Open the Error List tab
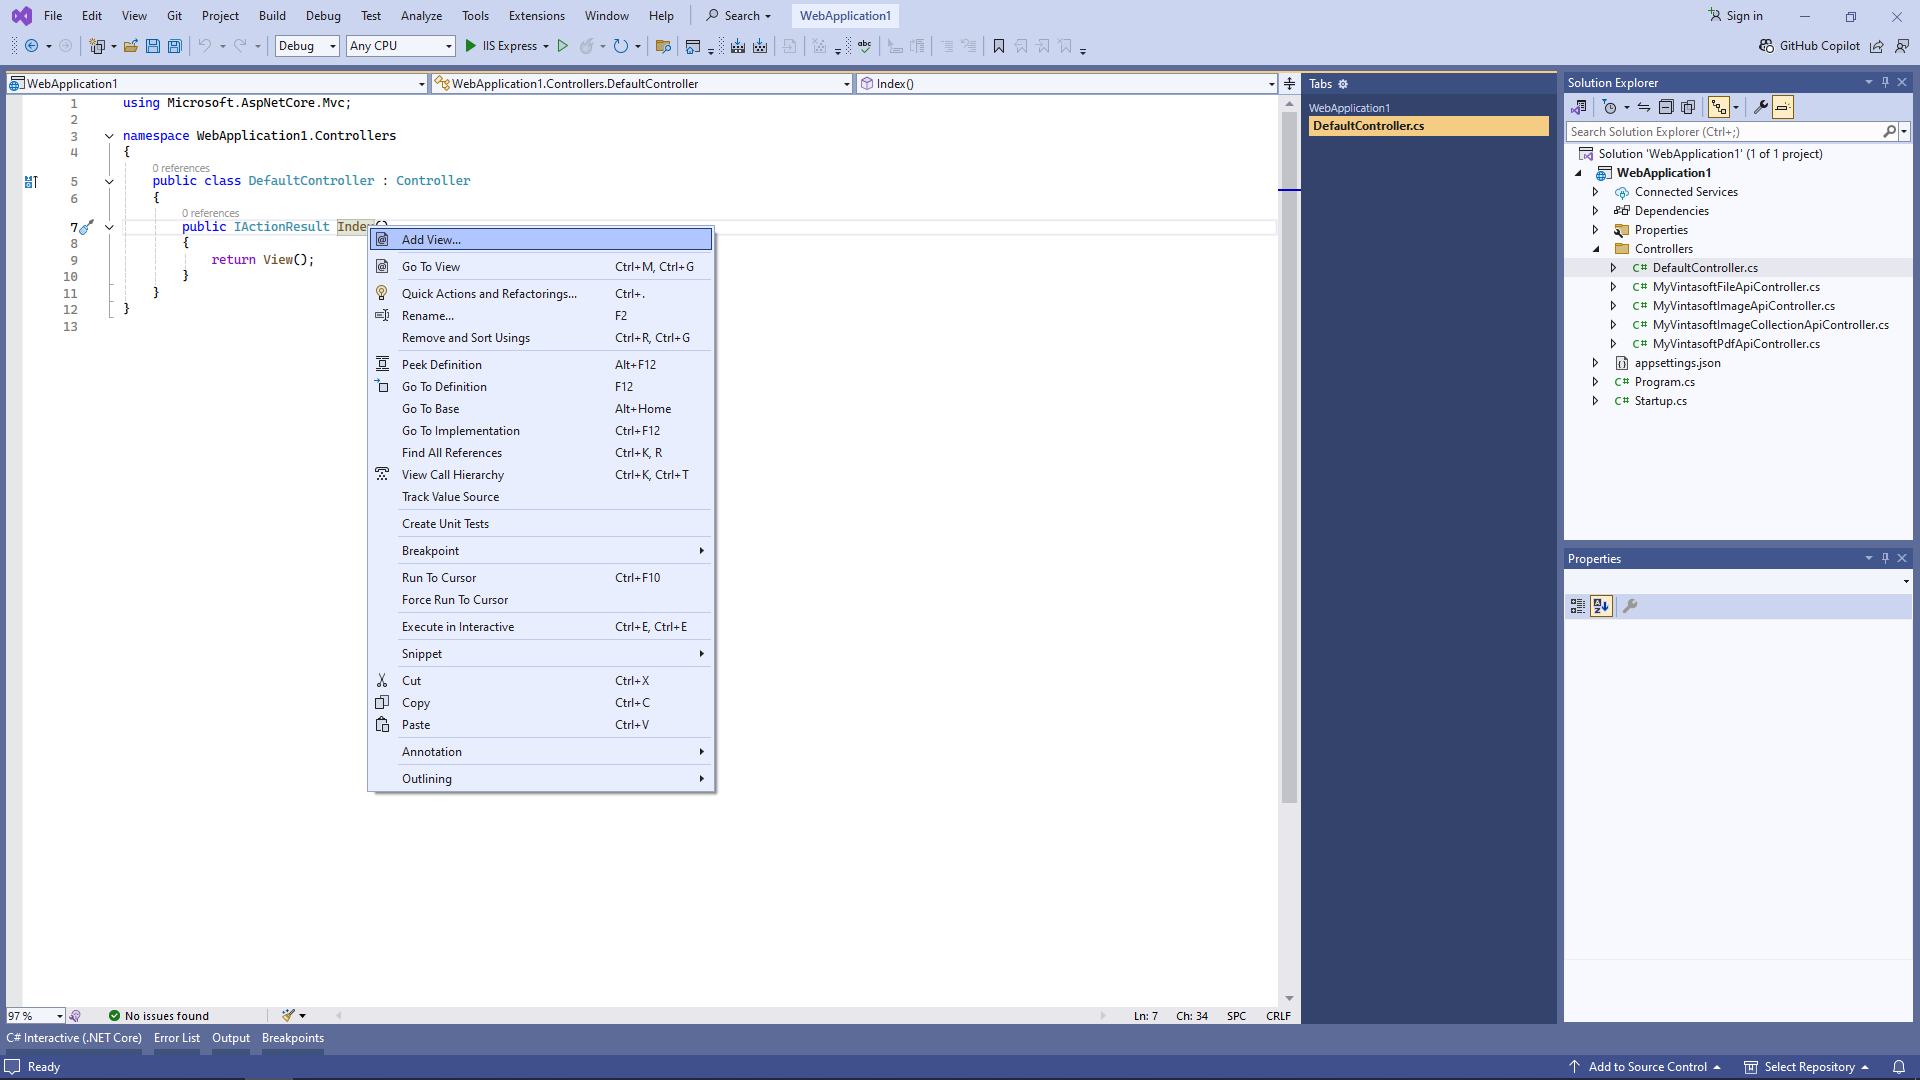The width and height of the screenshot is (1920, 1080). coord(176,1038)
